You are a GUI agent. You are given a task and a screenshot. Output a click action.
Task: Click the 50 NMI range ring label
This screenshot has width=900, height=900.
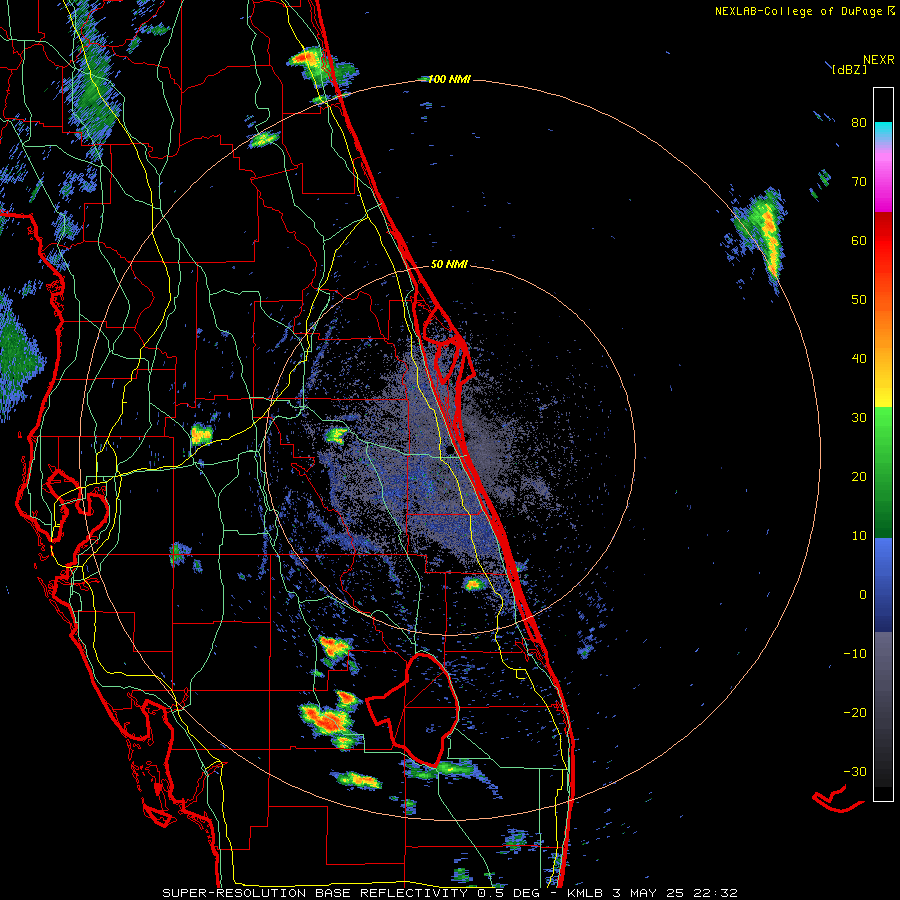tap(449, 264)
